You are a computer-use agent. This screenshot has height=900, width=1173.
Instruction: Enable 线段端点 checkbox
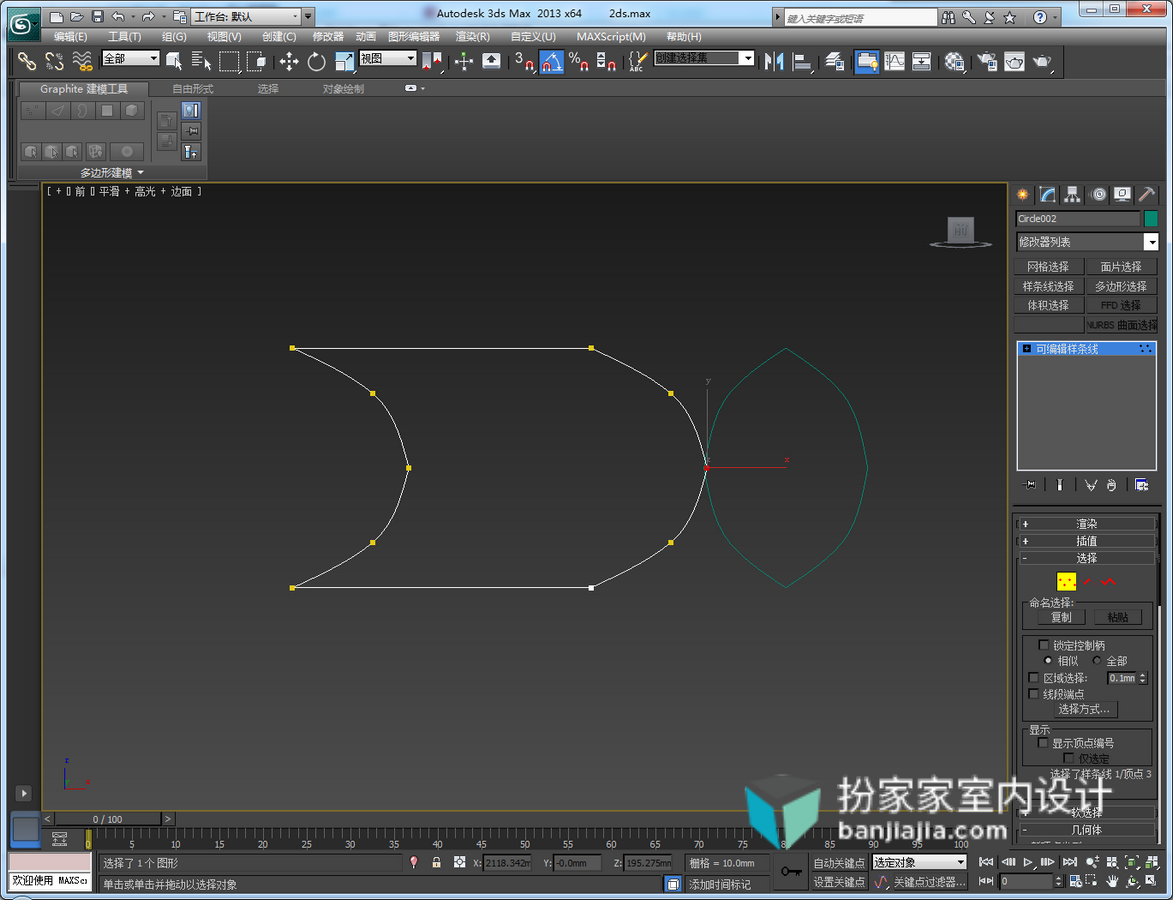[x=1034, y=694]
